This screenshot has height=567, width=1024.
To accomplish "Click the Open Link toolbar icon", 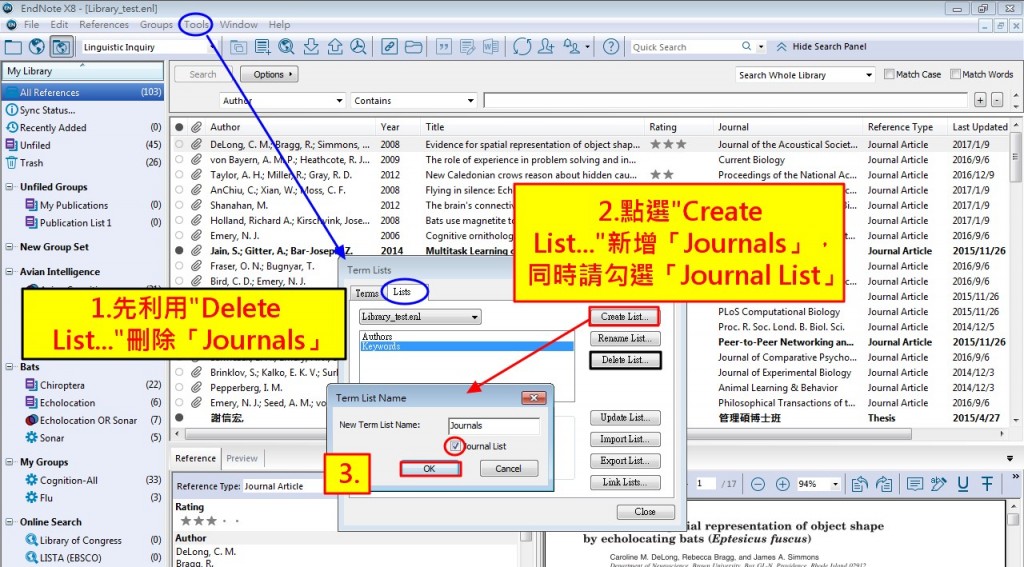I will [x=389, y=47].
